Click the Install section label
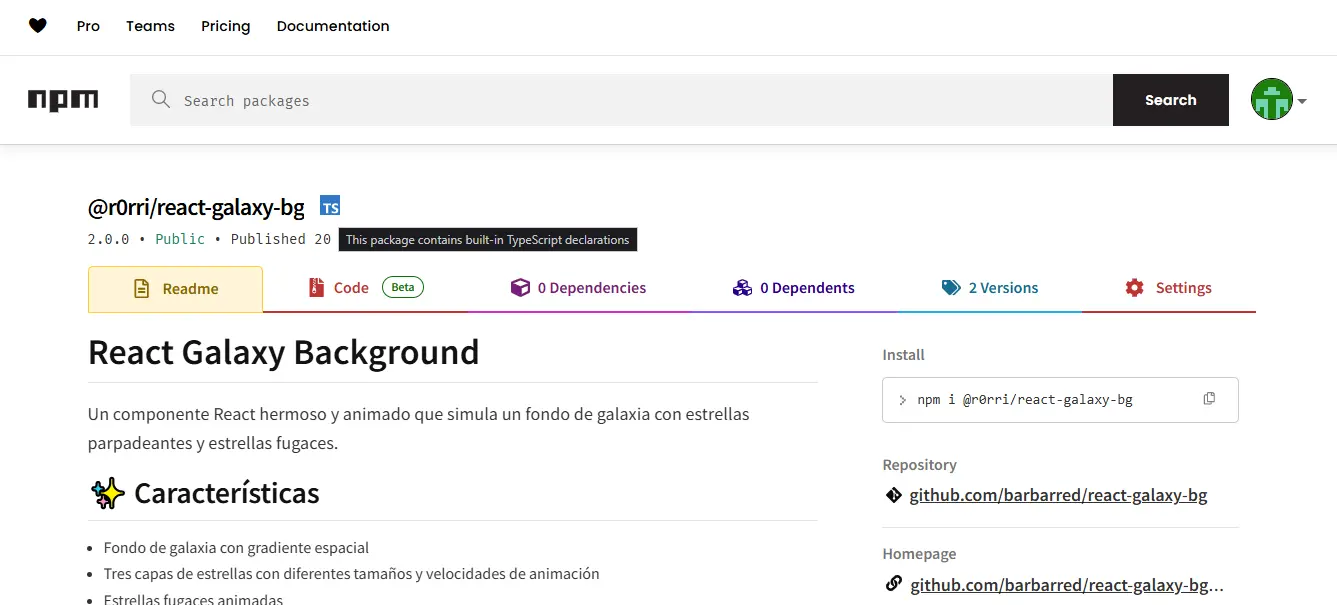This screenshot has width=1337, height=605. click(903, 355)
